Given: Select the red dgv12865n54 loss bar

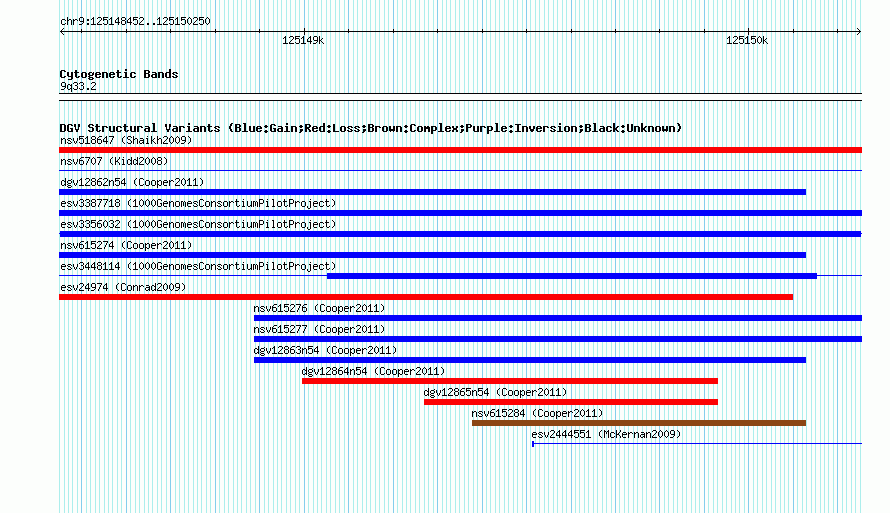Looking at the screenshot, I should pyautogui.click(x=571, y=402).
